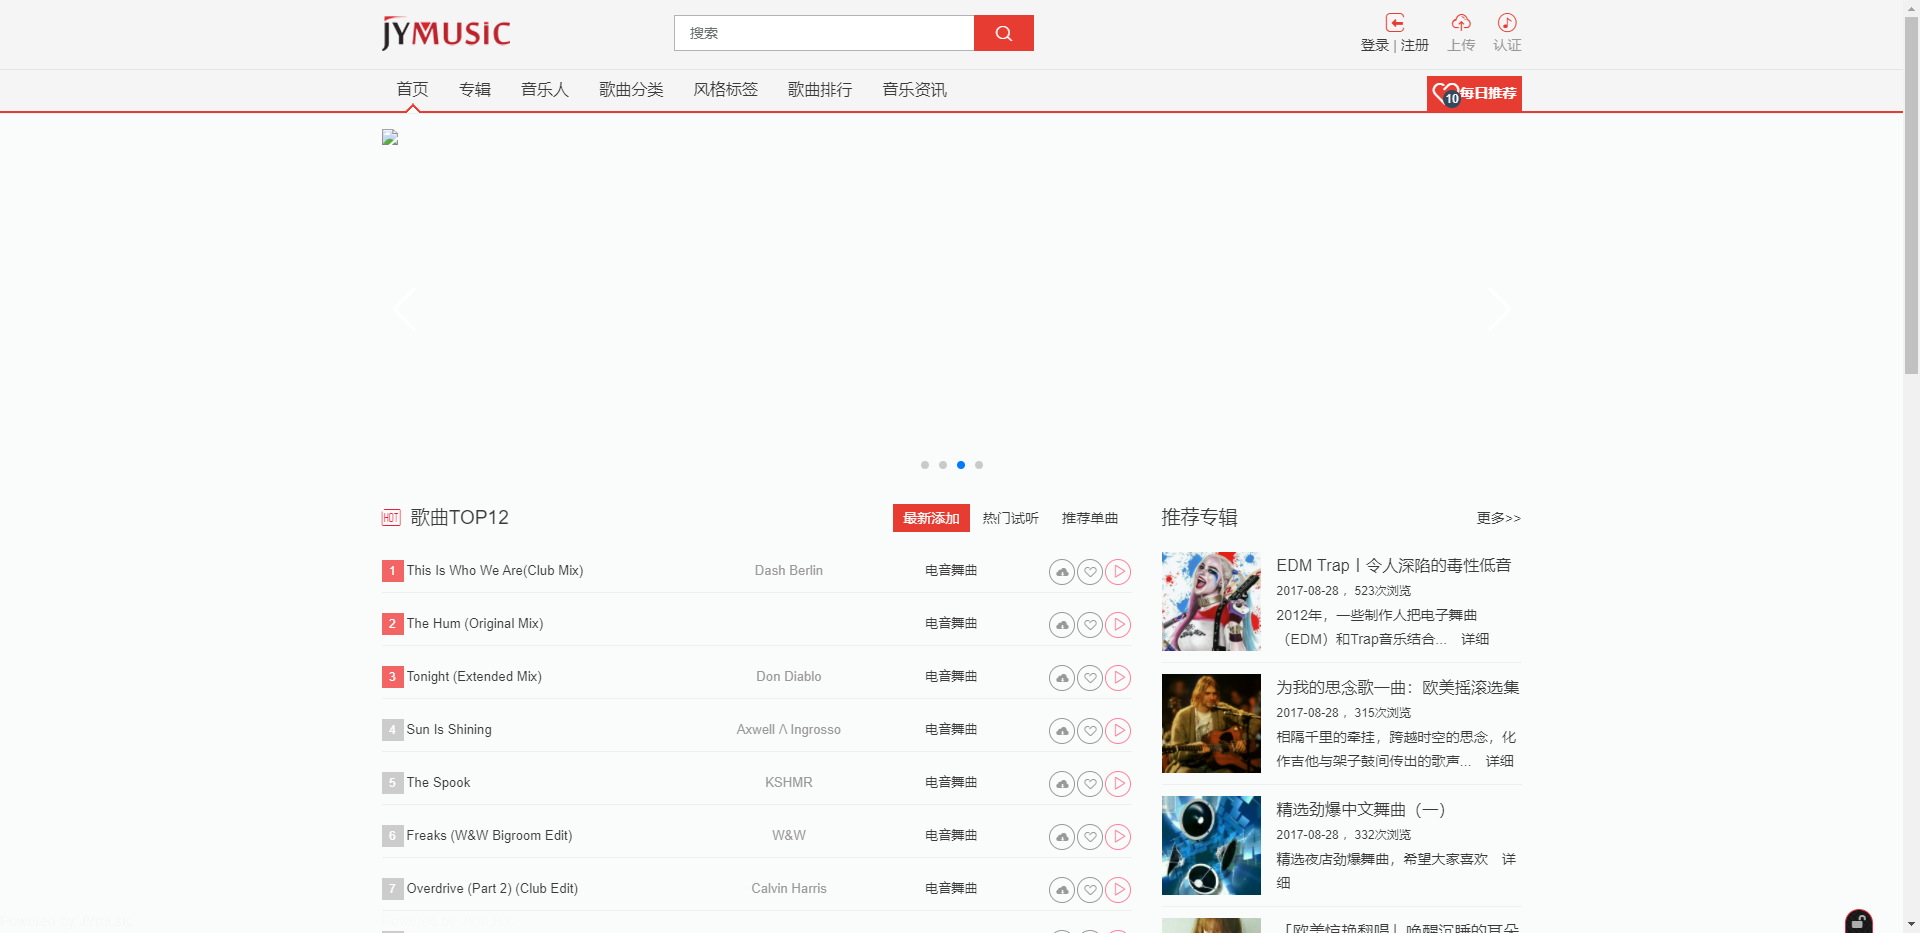This screenshot has width=1920, height=933.
Task: Open album title 为我的思念歌一曲：欧美摇滚选集
Action: pos(1398,688)
